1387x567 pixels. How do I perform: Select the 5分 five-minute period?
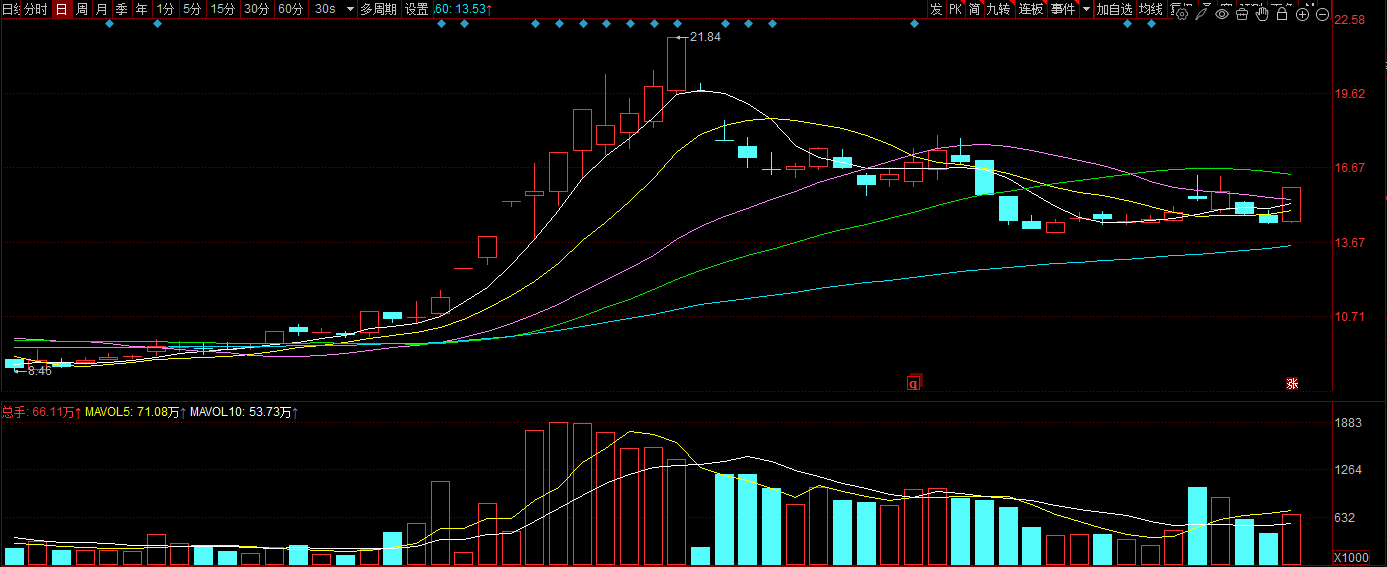click(x=191, y=9)
